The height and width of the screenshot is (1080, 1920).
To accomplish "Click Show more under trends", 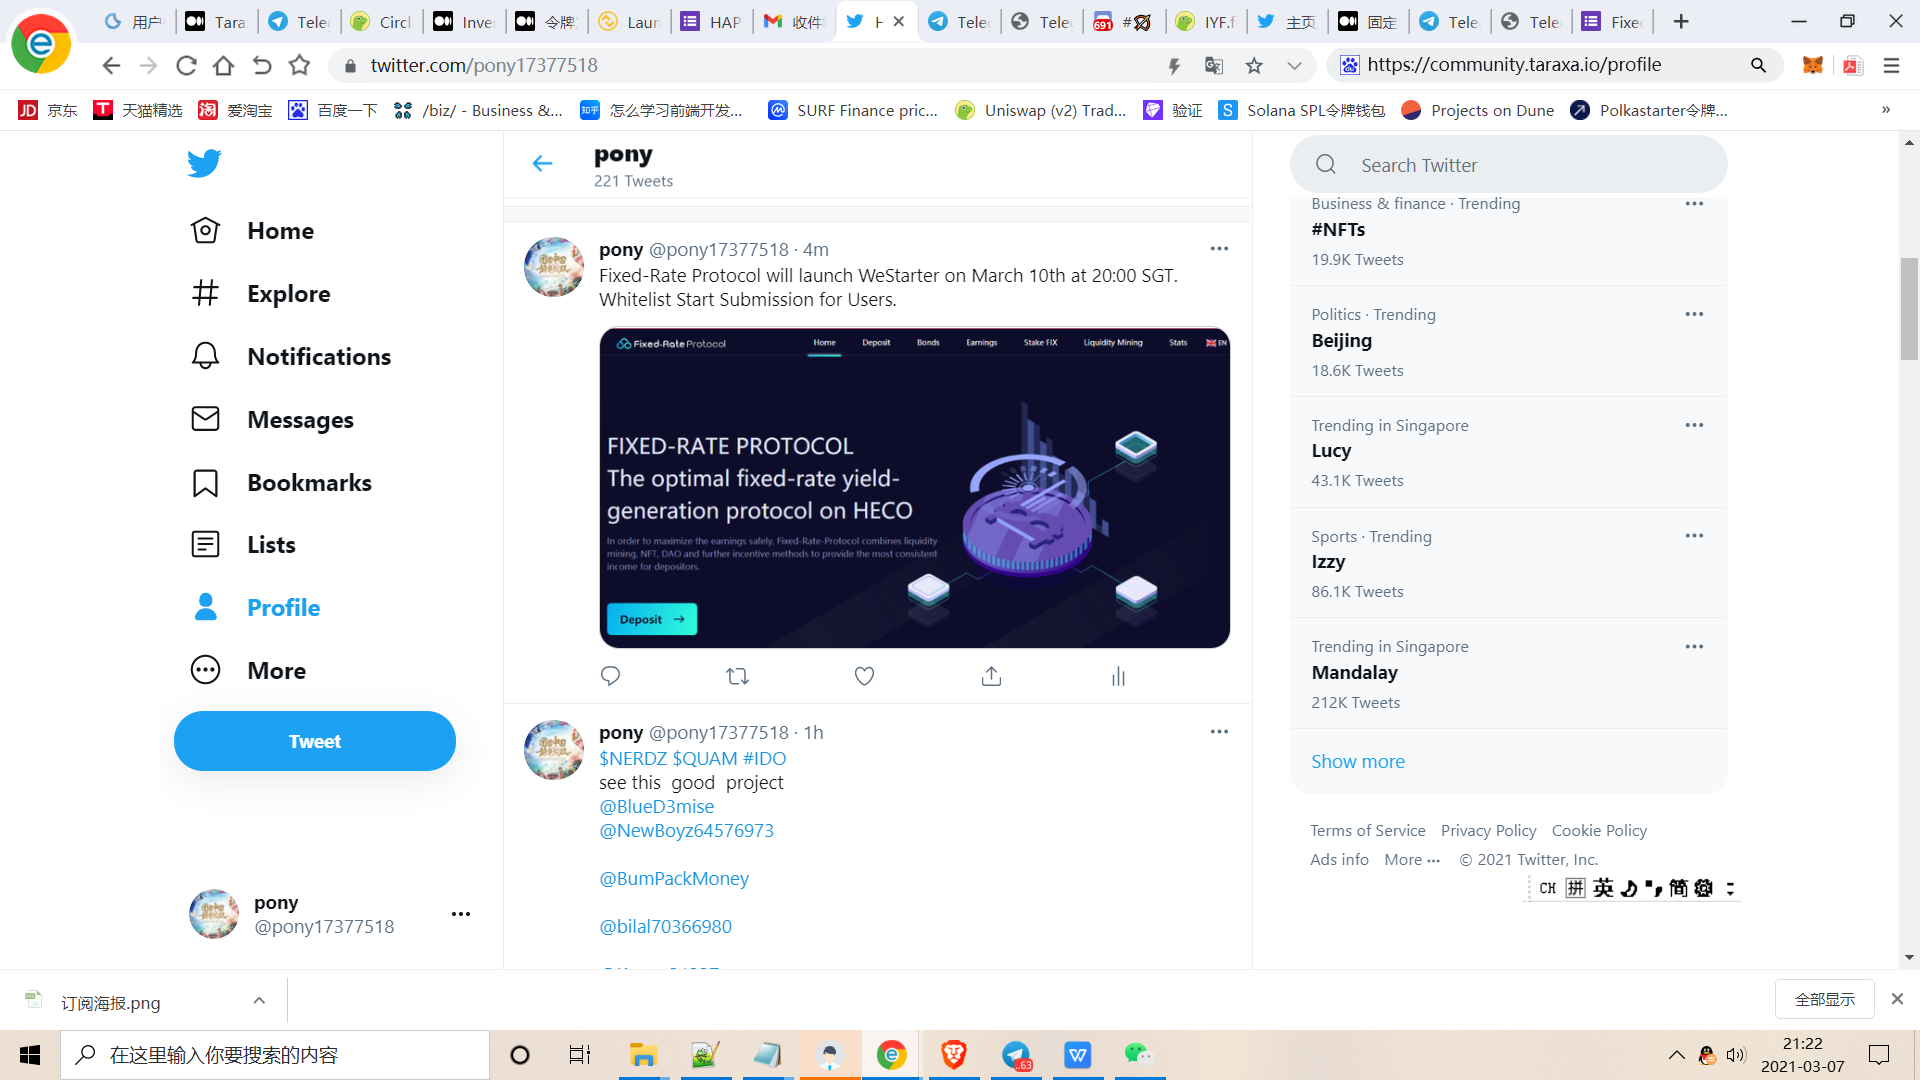I will tap(1358, 761).
